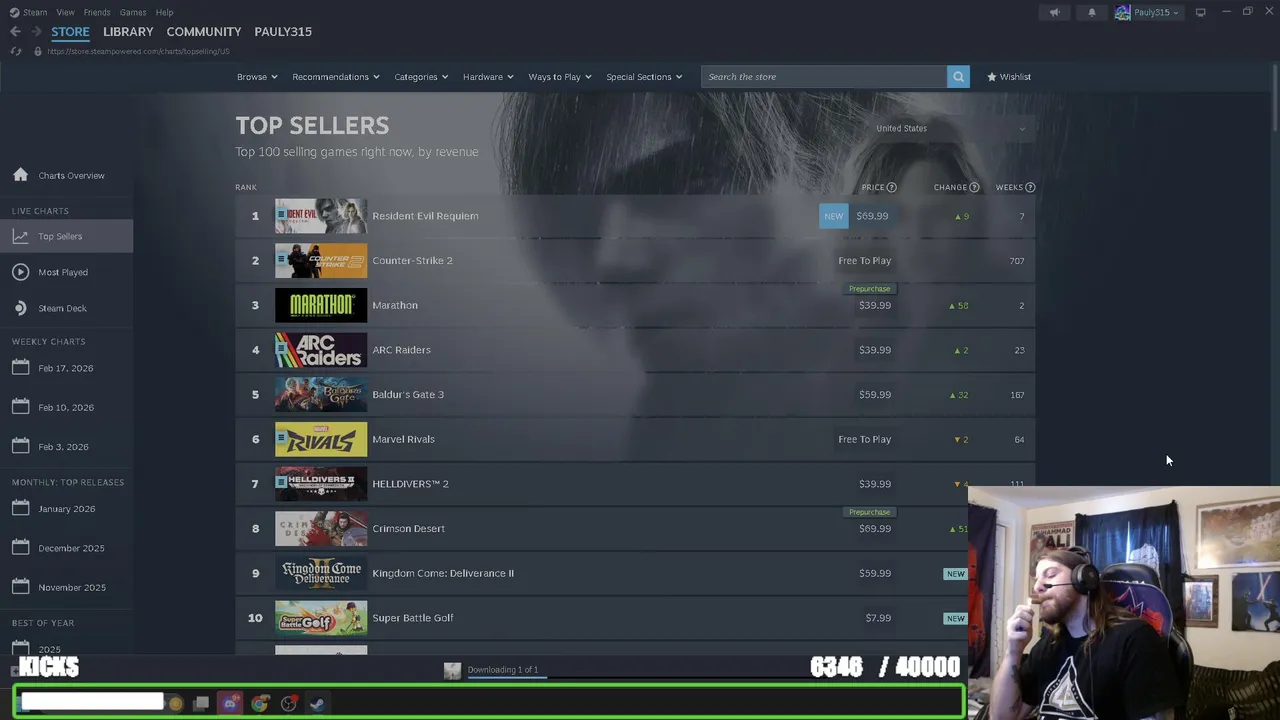Click the Steam Deck chart icon
Viewport: 1280px width, 720px height.
click(21, 308)
